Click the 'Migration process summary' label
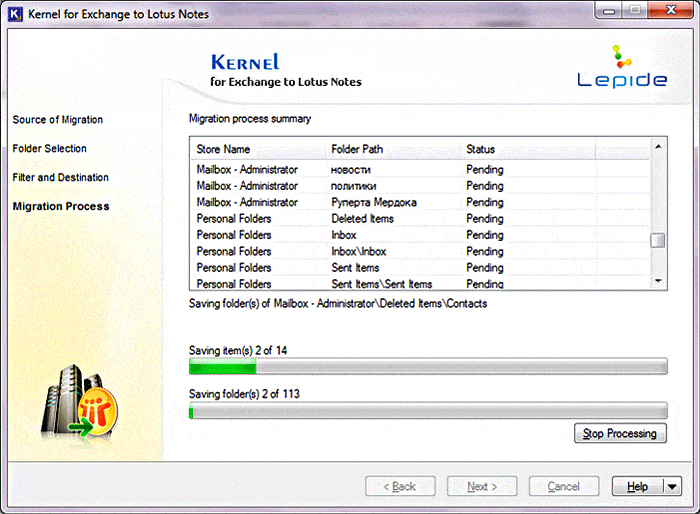 [250, 119]
